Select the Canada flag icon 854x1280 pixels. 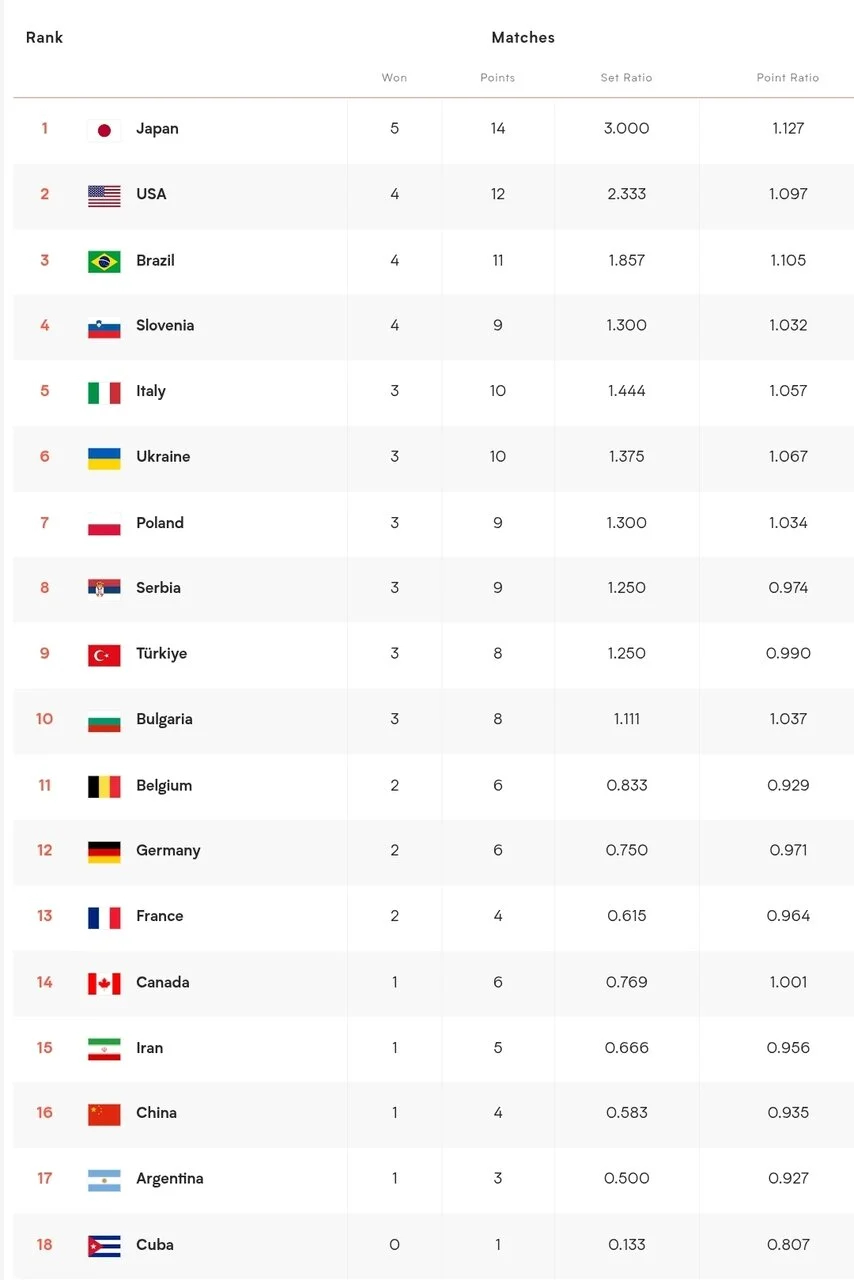tap(104, 983)
